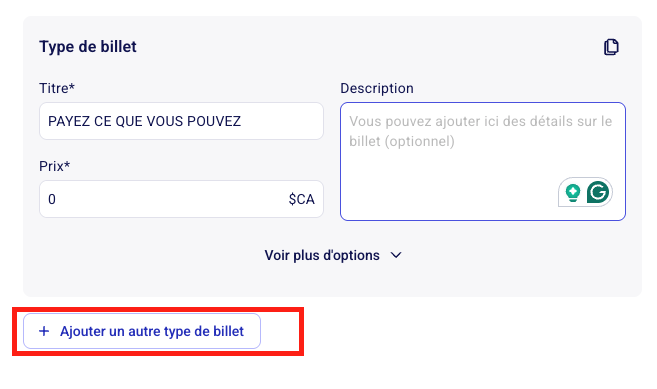Focus the Titre input field
This screenshot has height=389, width=657.
pyautogui.click(x=181, y=121)
